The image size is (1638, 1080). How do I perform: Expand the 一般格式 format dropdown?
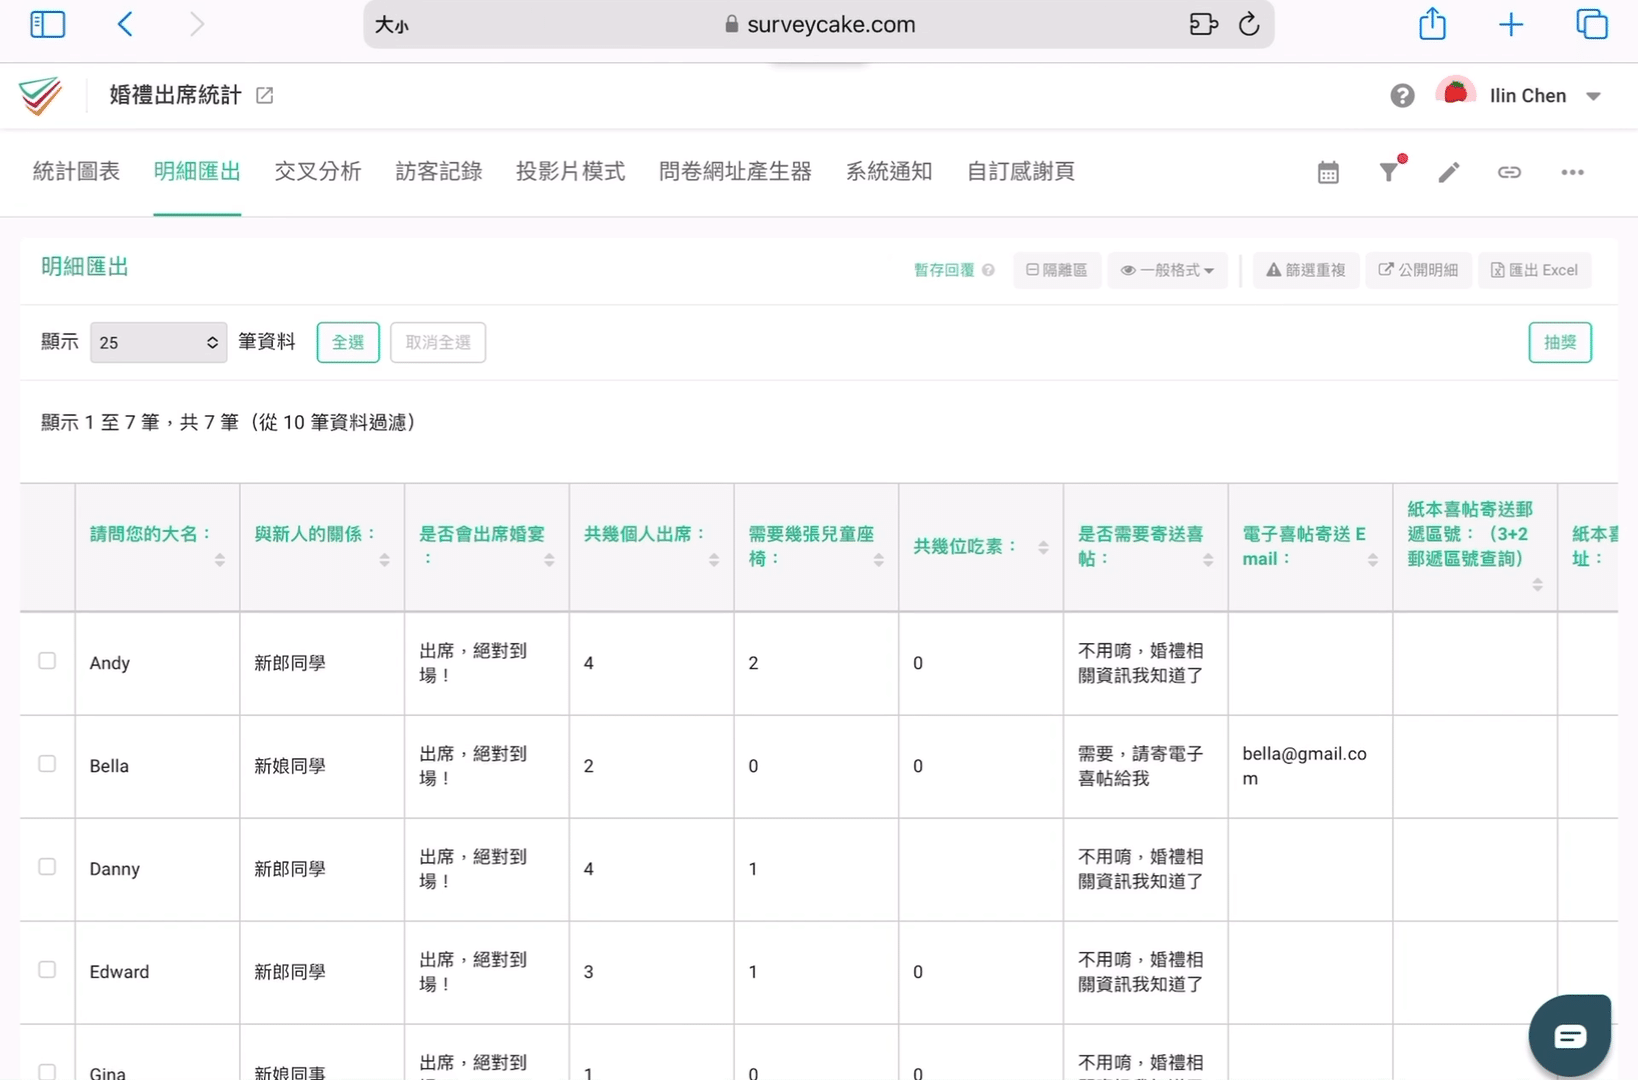point(1167,270)
